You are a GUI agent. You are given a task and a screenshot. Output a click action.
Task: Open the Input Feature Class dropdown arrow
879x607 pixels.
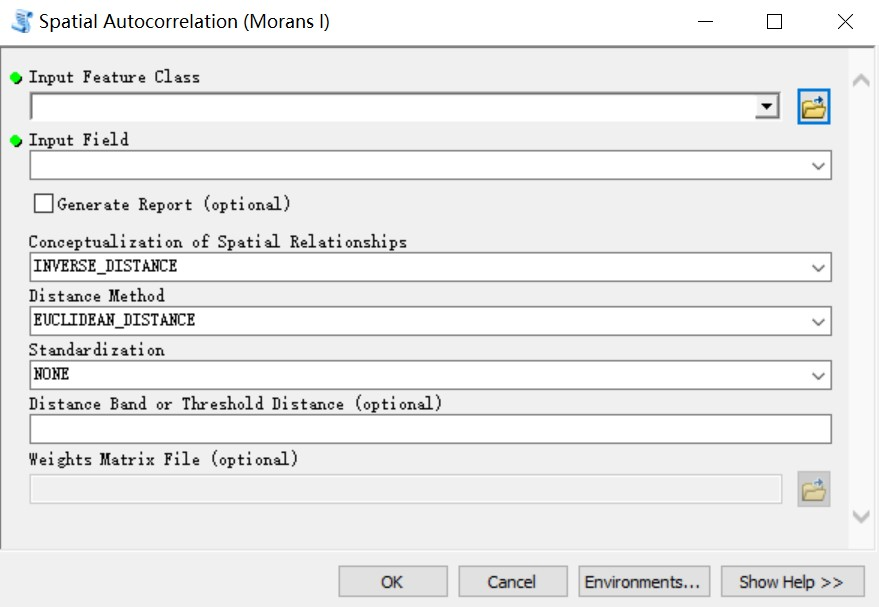coord(766,106)
